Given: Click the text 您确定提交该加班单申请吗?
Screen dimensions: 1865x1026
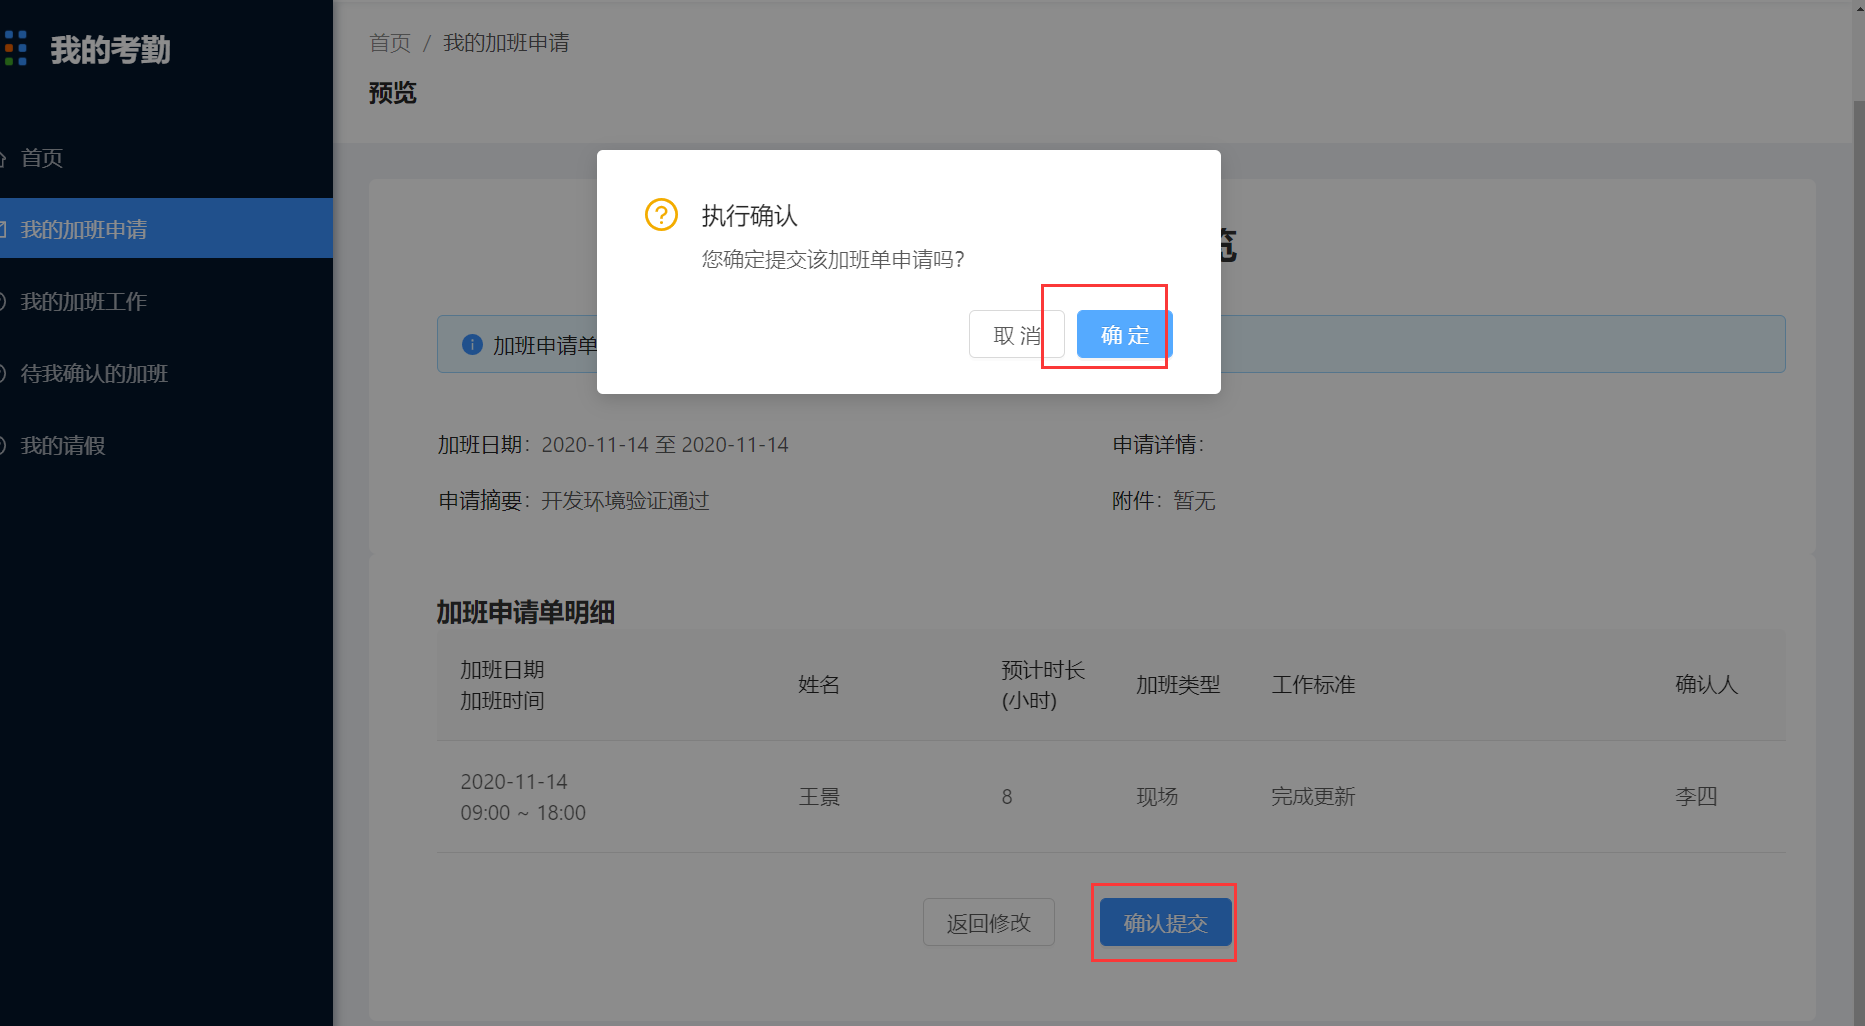Looking at the screenshot, I should [x=833, y=260].
